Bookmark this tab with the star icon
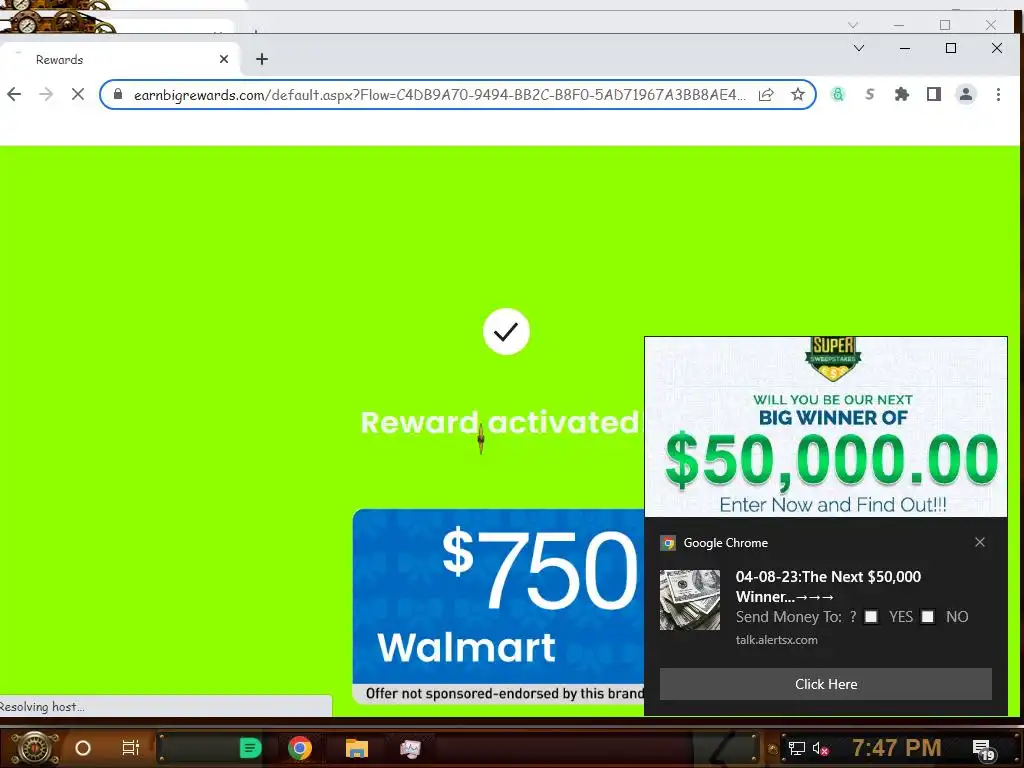Image resolution: width=1024 pixels, height=768 pixels. click(x=797, y=95)
